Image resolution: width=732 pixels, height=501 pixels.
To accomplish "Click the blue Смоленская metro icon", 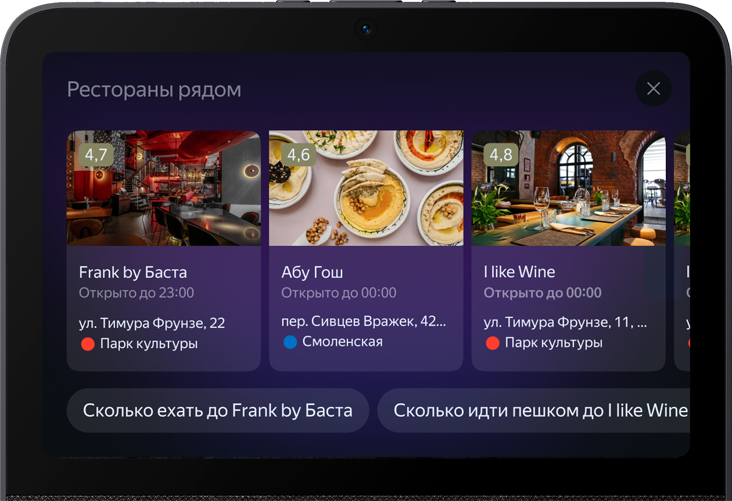I will [290, 343].
